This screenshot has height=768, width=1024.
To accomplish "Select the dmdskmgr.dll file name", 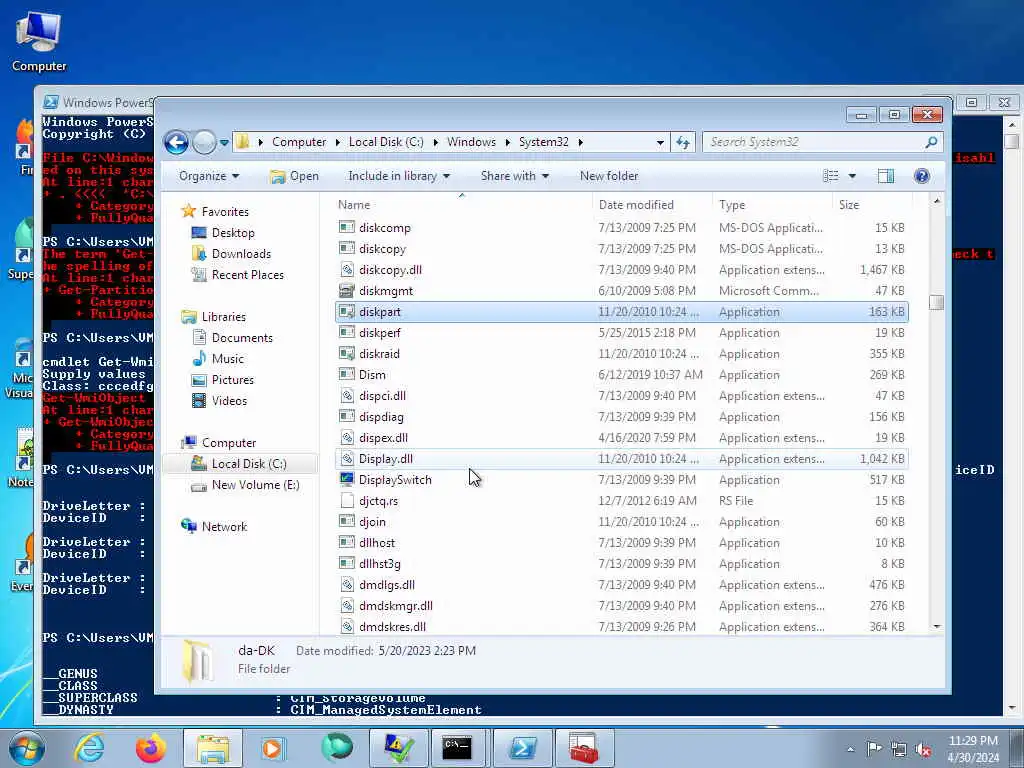I will click(396, 605).
